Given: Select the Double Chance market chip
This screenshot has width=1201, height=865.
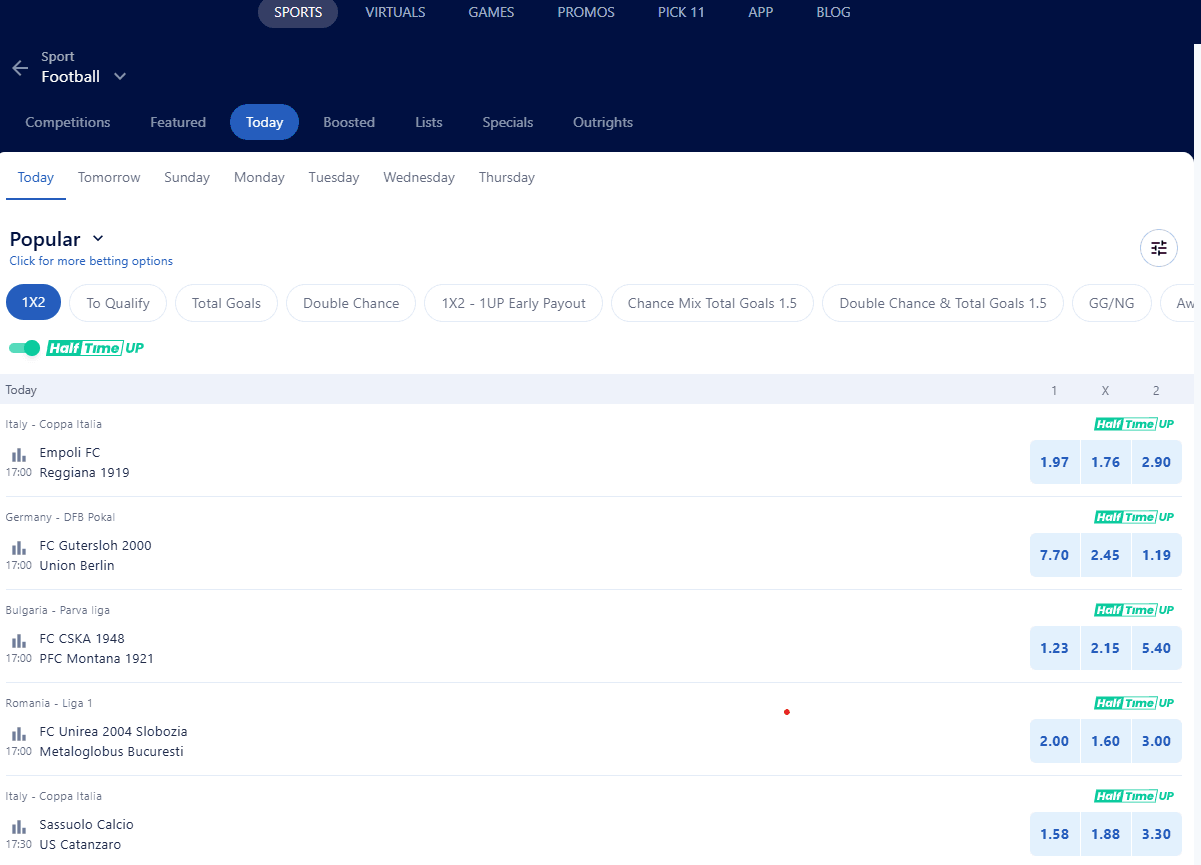Looking at the screenshot, I should point(351,303).
